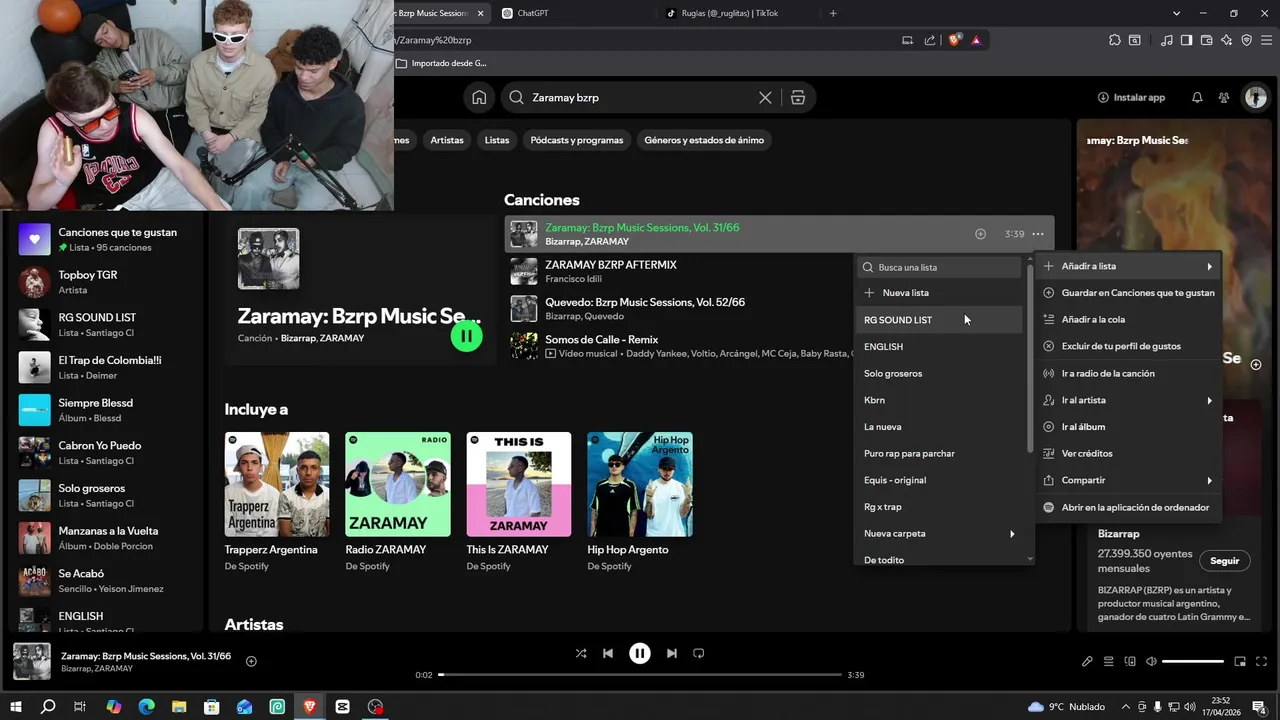
Task: Open Brave Shields lion icon
Action: click(x=954, y=40)
